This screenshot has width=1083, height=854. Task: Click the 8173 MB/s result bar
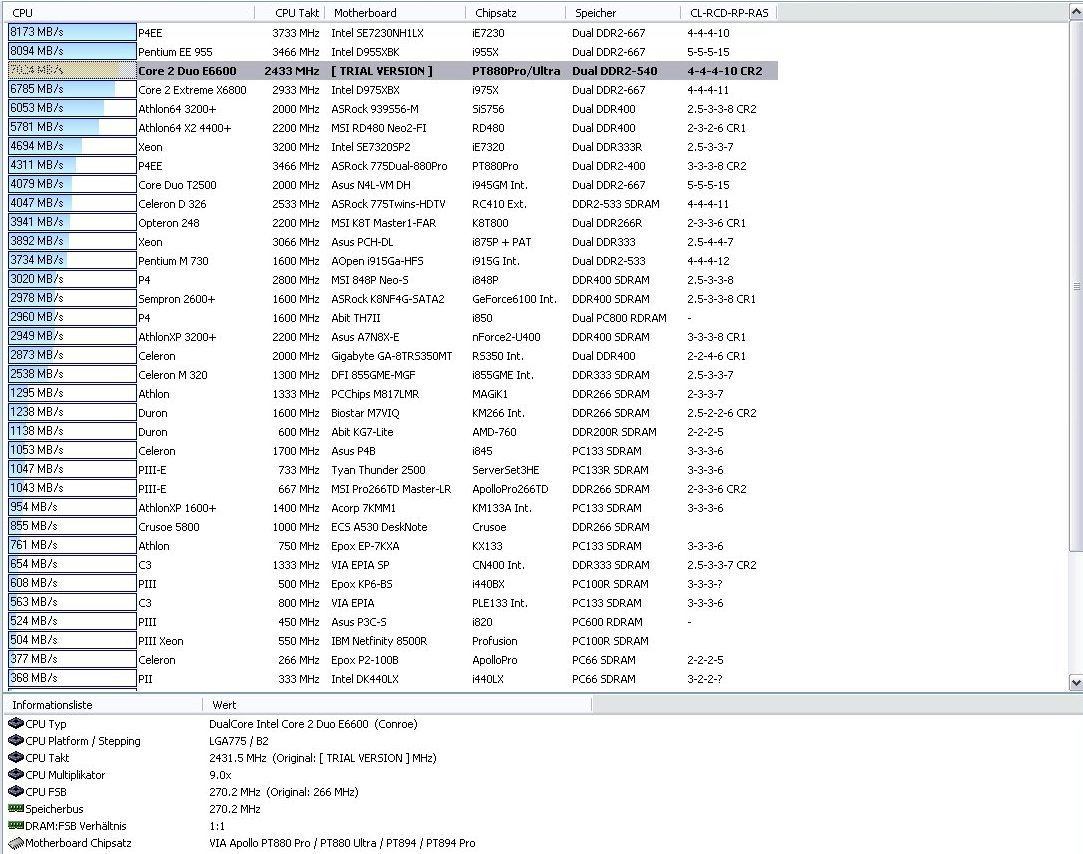point(72,32)
